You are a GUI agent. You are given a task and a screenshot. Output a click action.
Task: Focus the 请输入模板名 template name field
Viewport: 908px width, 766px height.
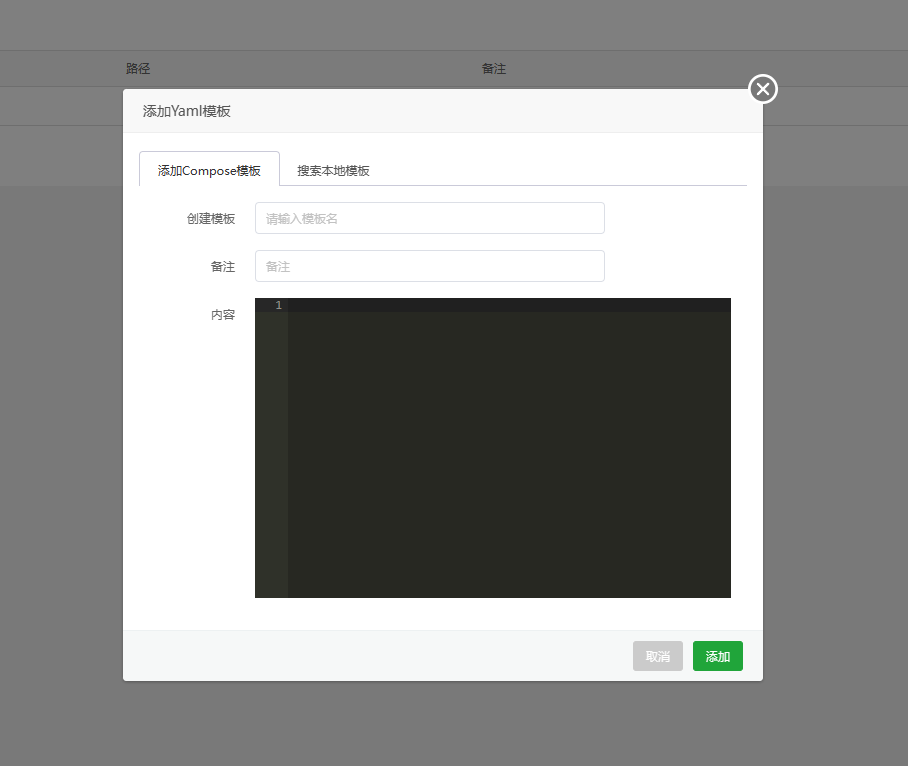(x=429, y=218)
